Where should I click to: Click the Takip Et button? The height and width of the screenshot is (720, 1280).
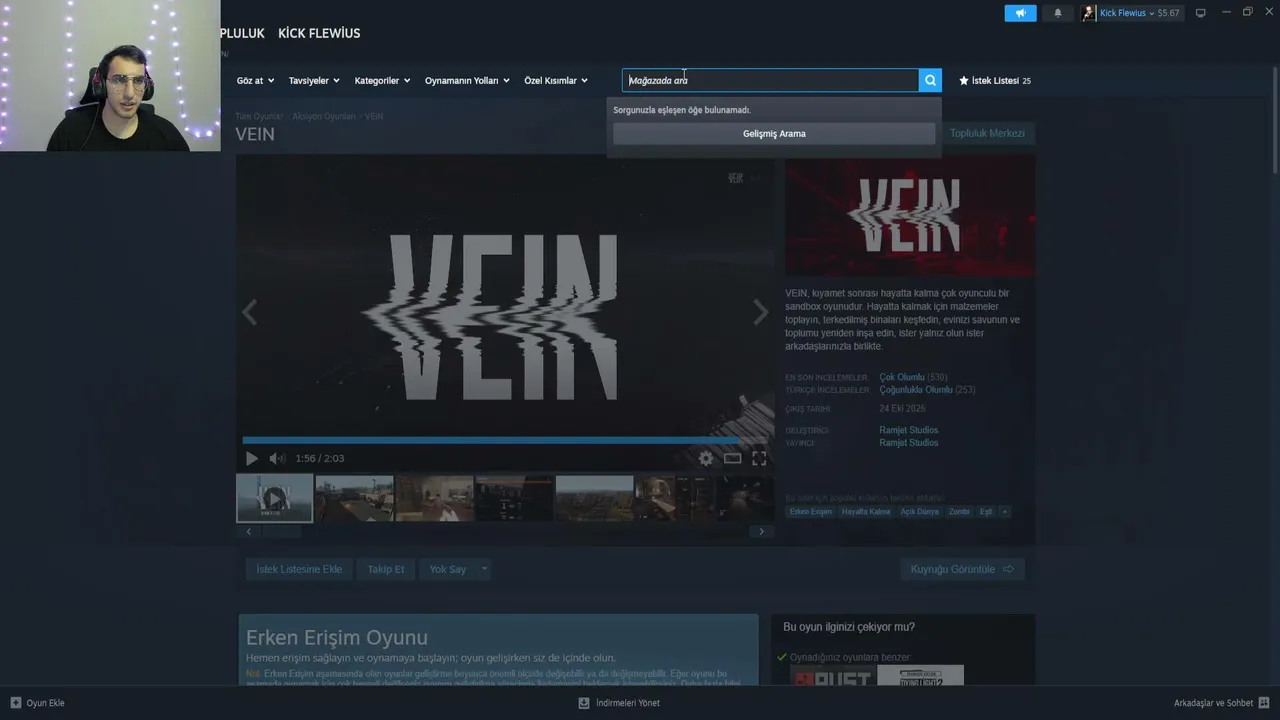[386, 569]
